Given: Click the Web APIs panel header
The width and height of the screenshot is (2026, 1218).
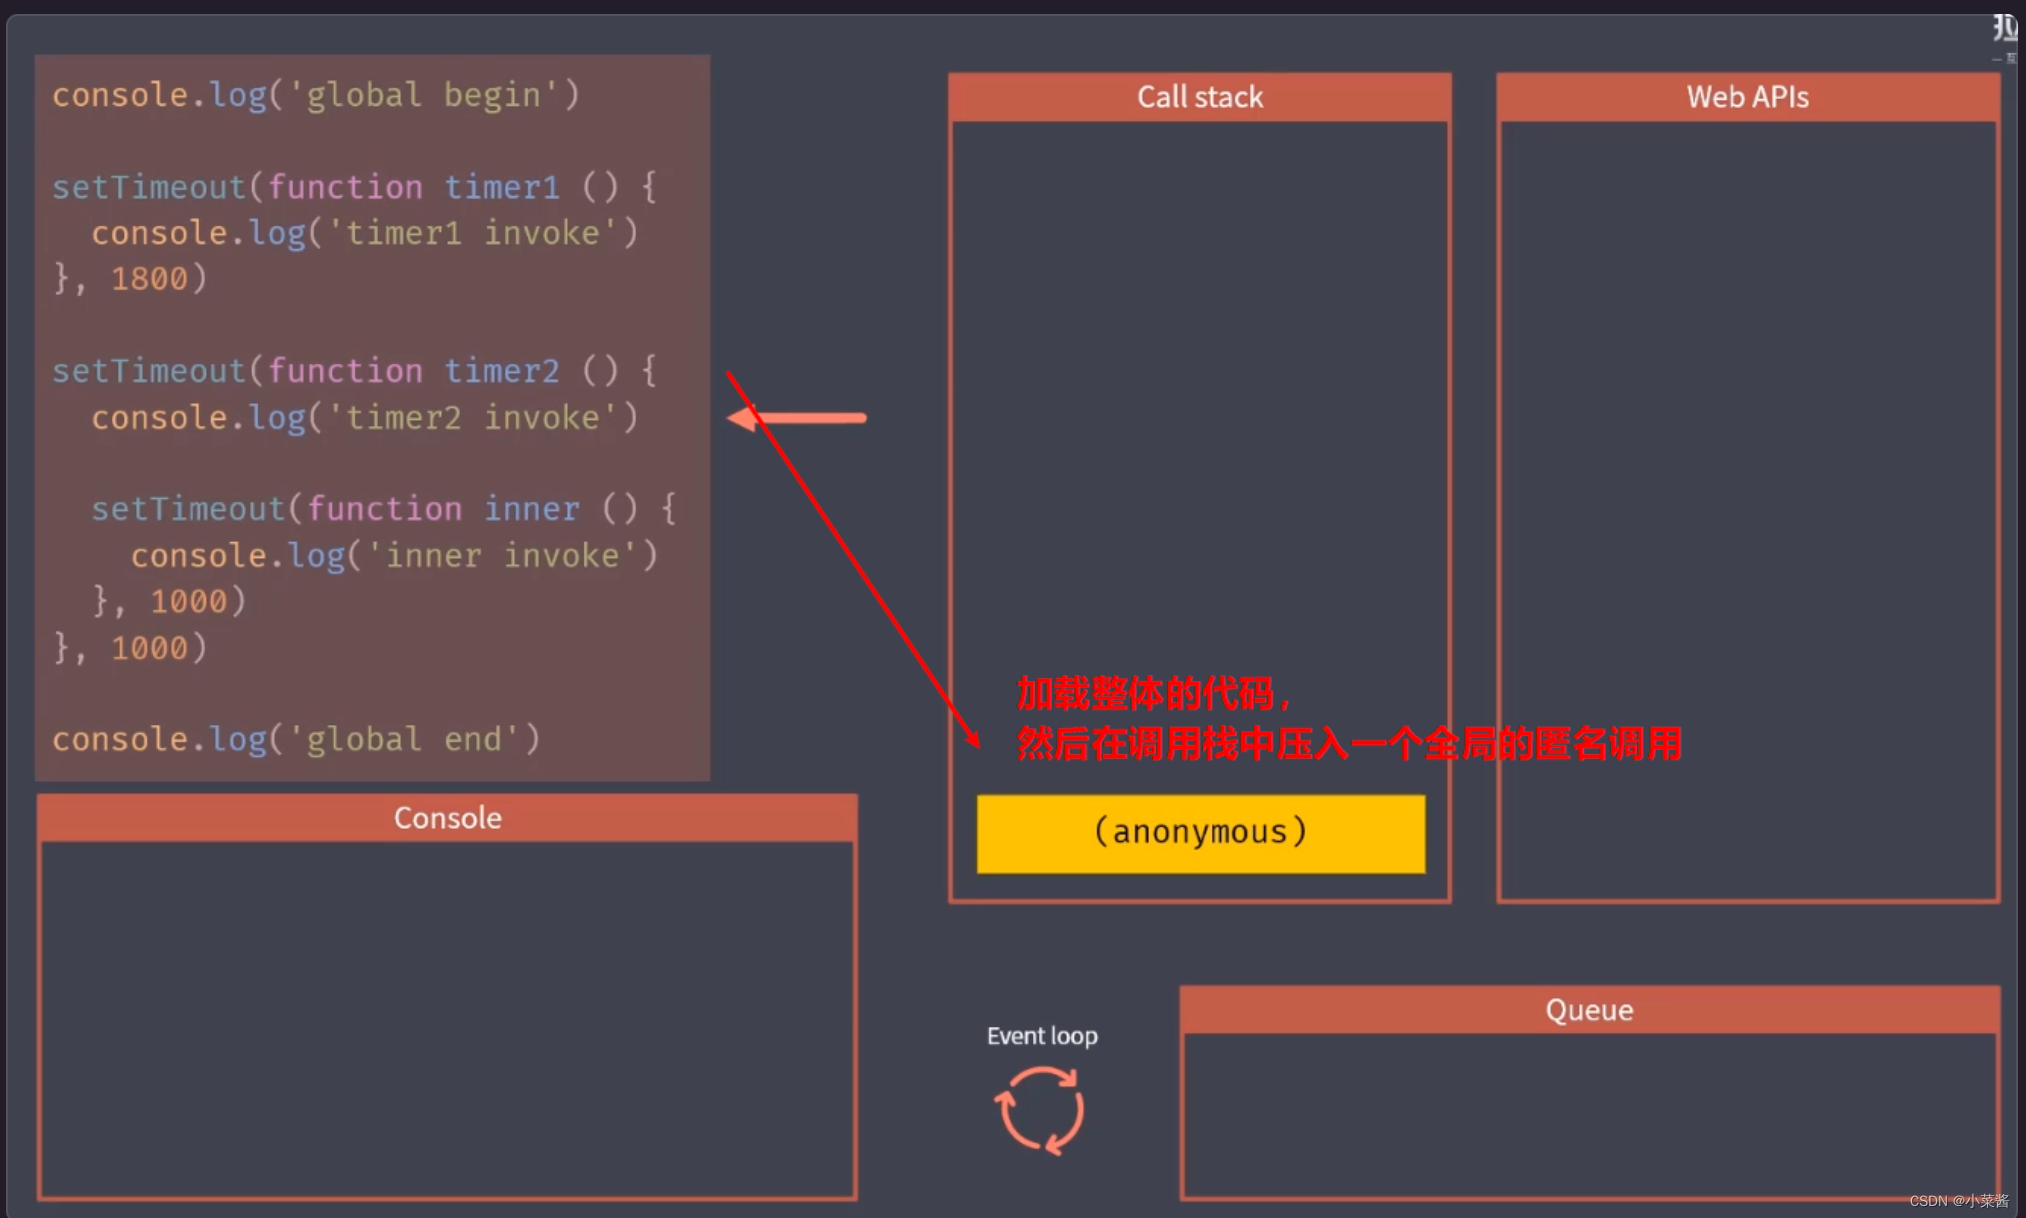Looking at the screenshot, I should click(x=1747, y=96).
